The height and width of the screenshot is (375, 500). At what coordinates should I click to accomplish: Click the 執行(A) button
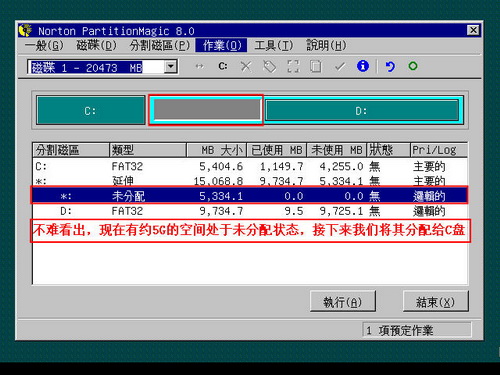click(x=343, y=302)
